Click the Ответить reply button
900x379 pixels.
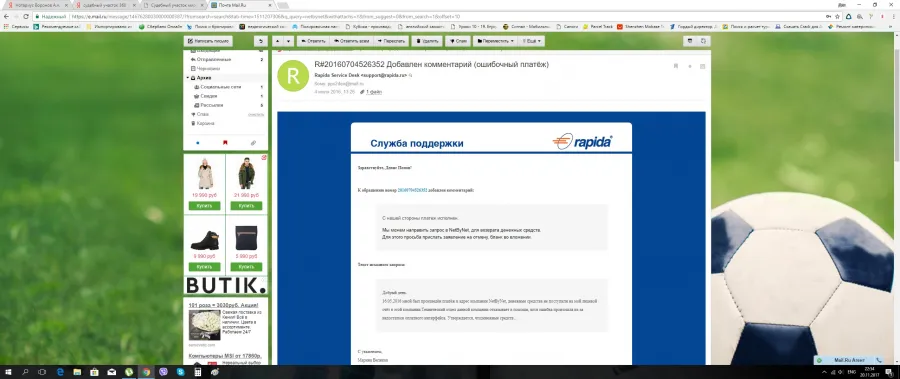[313, 41]
